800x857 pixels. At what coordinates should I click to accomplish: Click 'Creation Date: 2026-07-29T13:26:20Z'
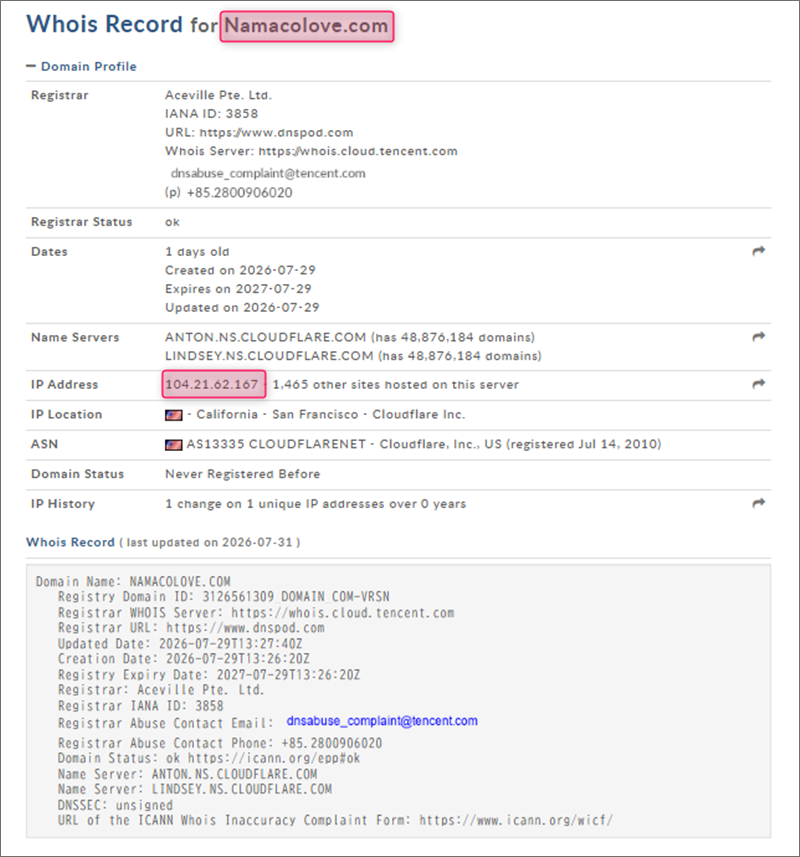coord(184,659)
